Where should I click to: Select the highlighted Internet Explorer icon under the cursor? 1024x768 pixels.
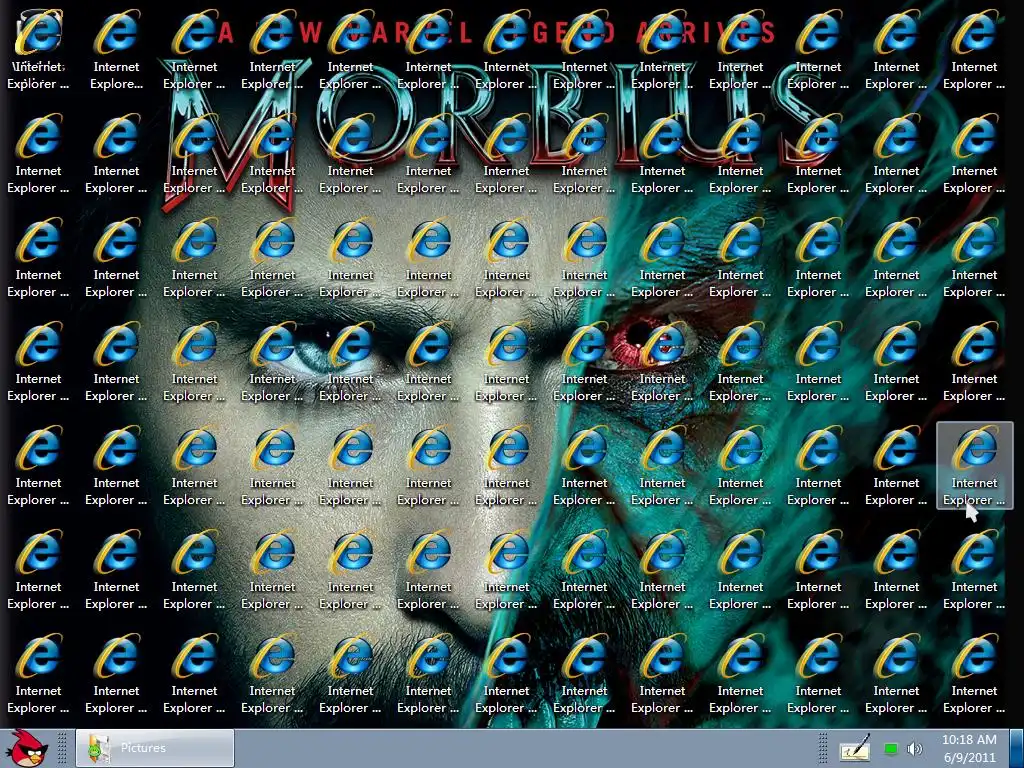[x=974, y=465]
